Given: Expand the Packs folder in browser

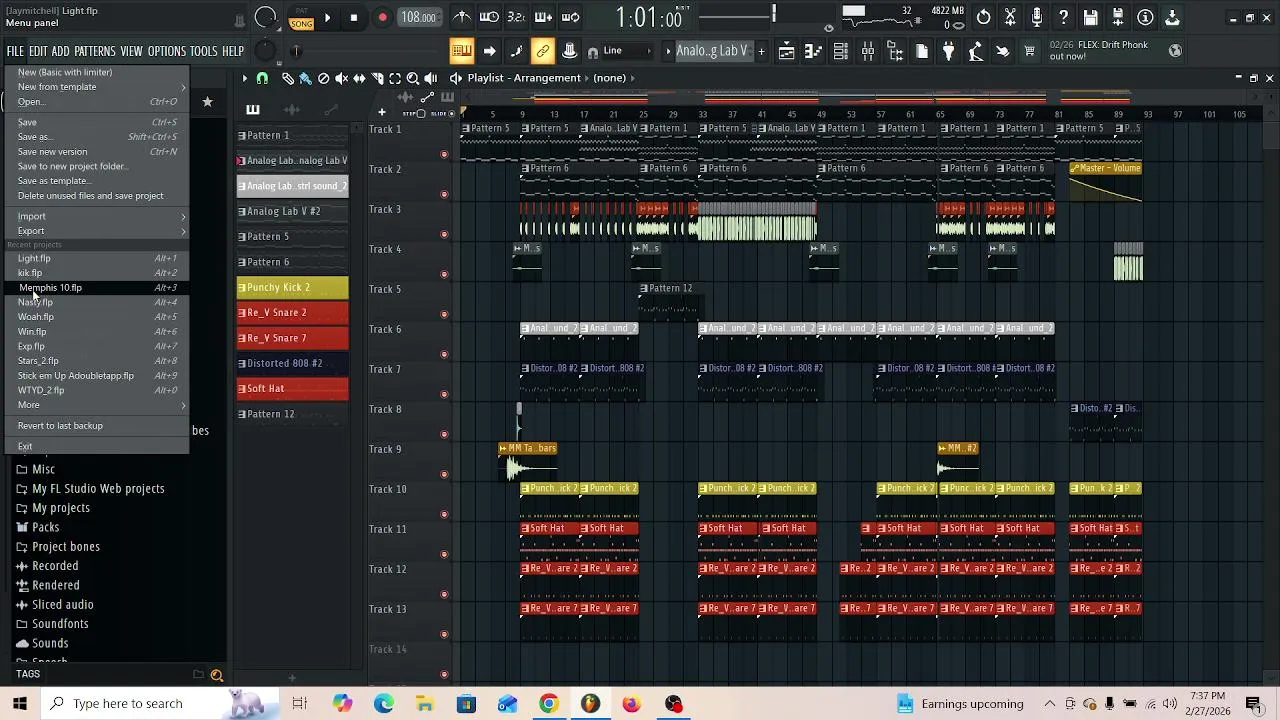Looking at the screenshot, I should coord(46,527).
